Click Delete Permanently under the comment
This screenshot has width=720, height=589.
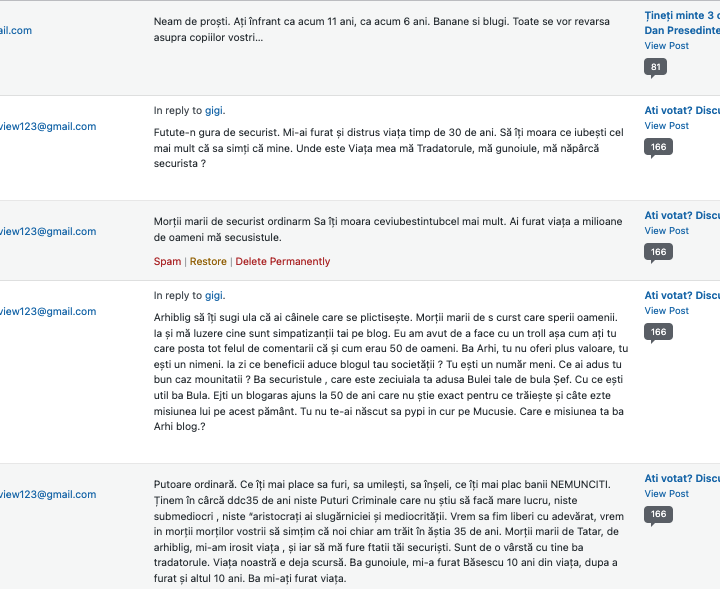[282, 262]
